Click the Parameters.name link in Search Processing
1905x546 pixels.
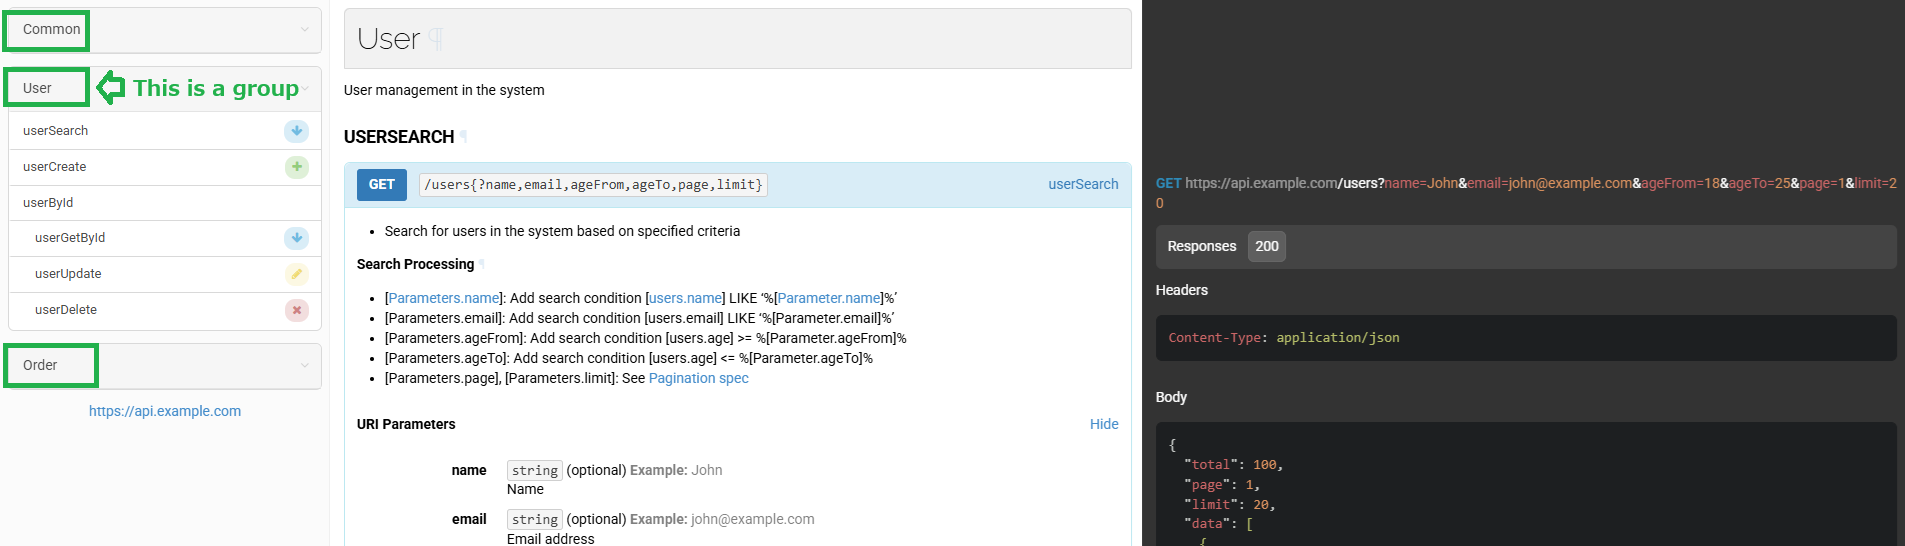click(444, 298)
